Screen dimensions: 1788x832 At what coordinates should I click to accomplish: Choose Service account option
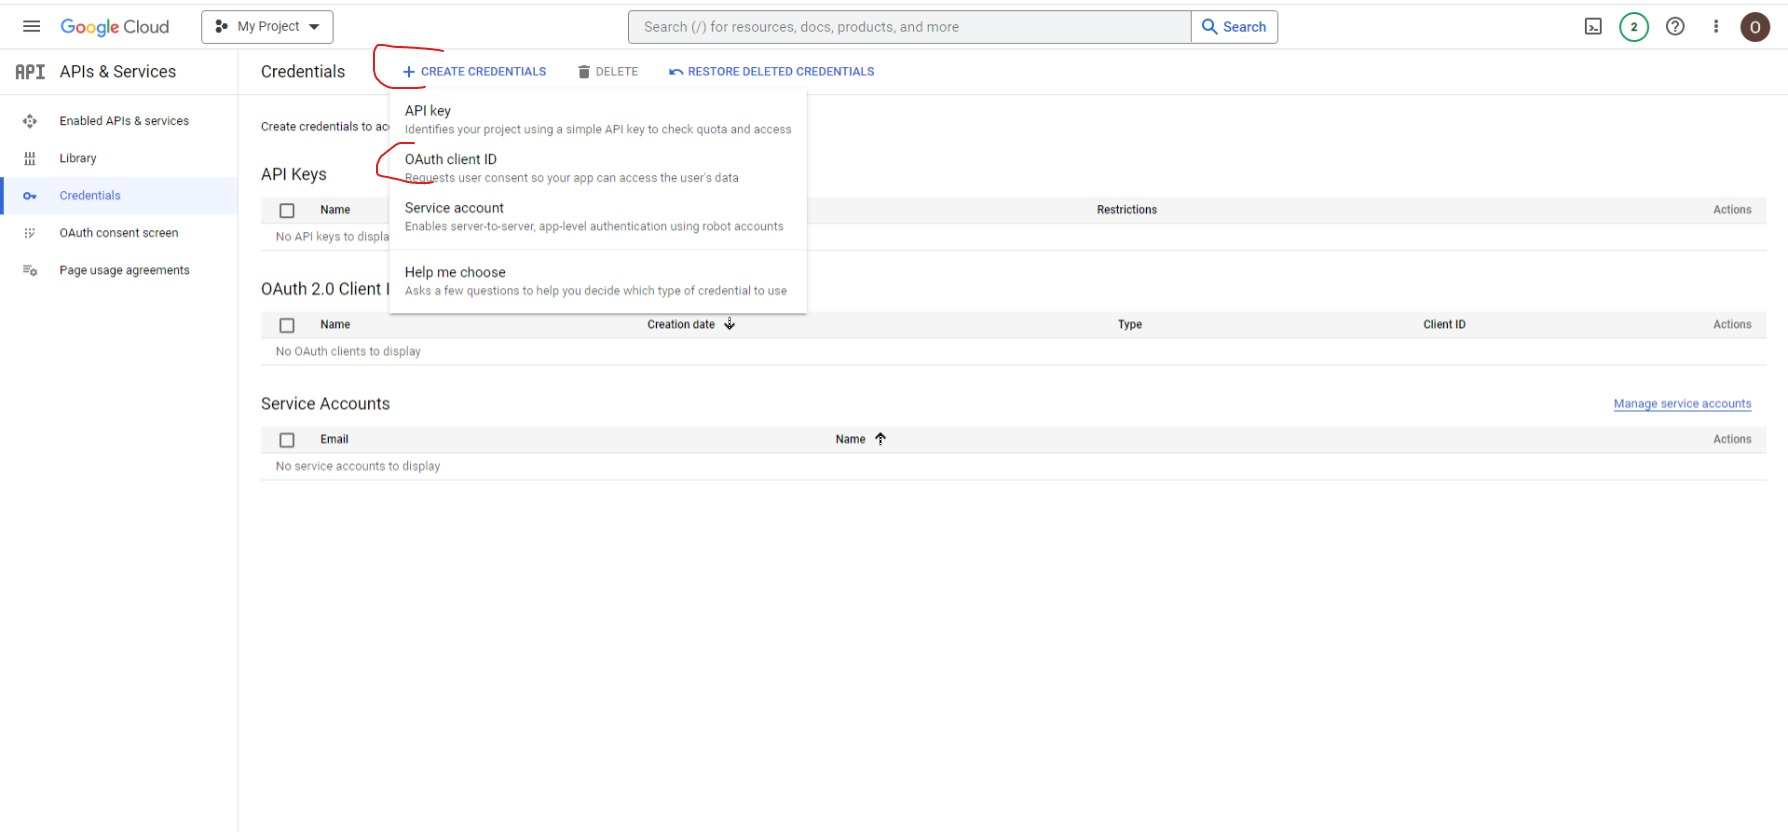(x=598, y=216)
